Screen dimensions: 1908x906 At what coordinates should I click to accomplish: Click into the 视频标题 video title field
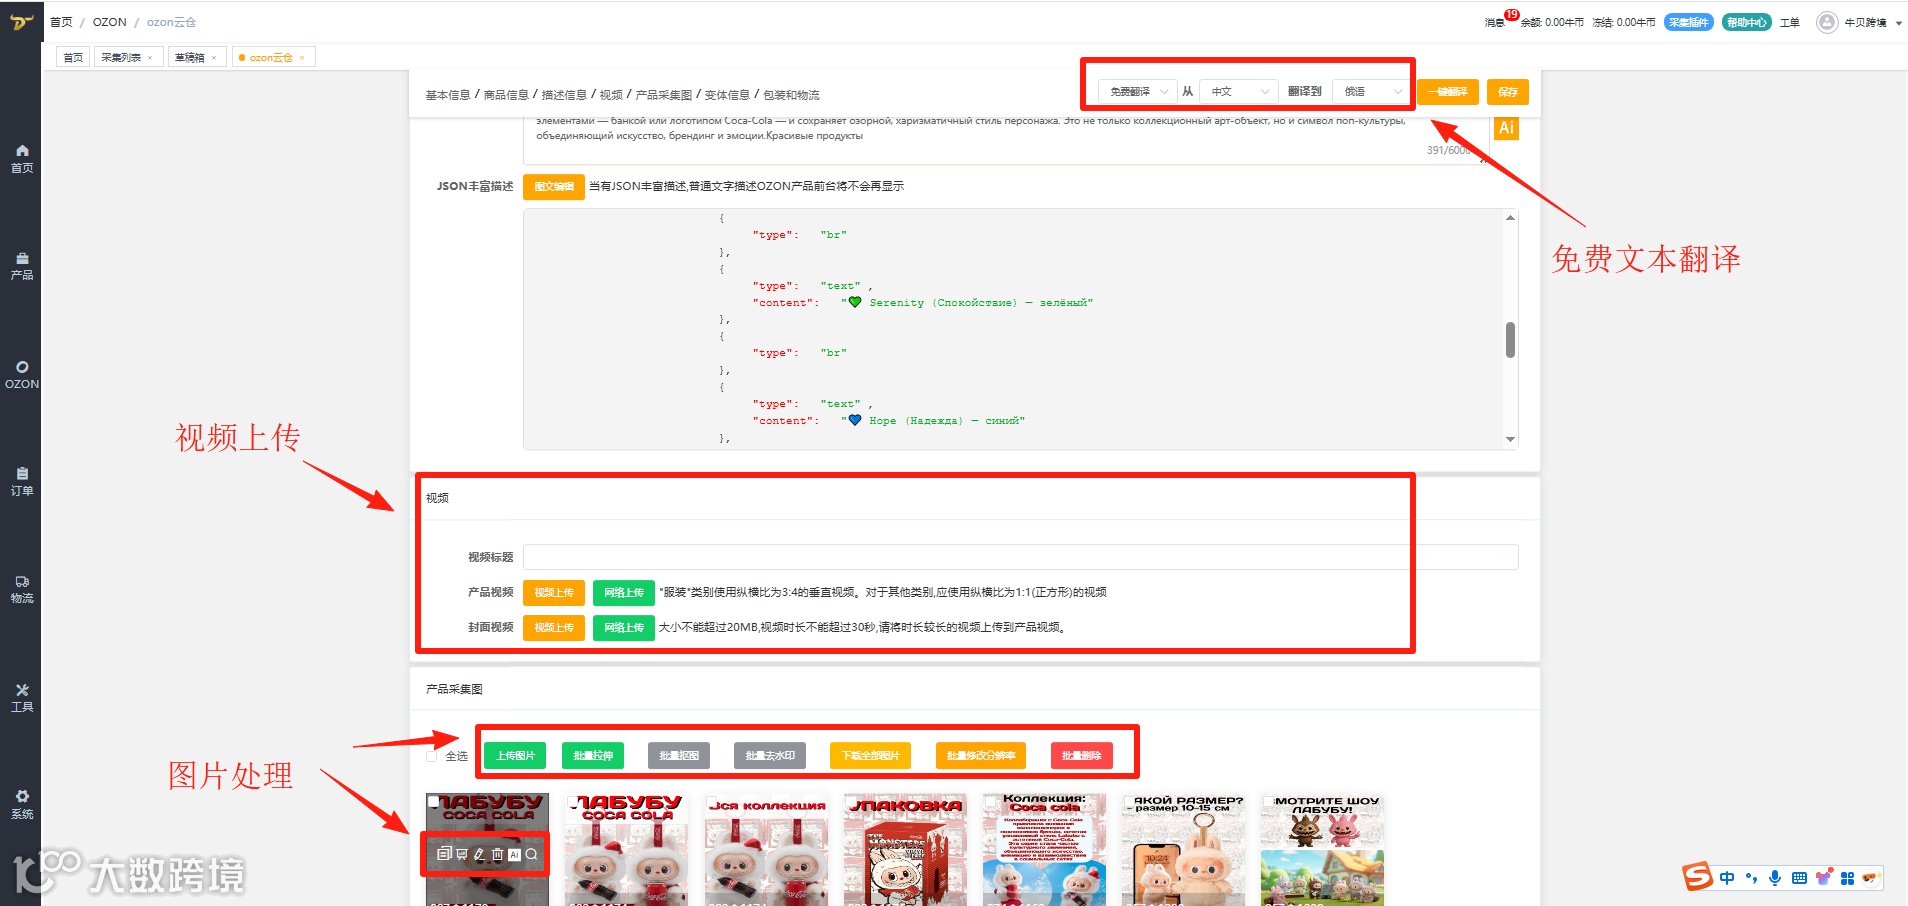click(1020, 557)
